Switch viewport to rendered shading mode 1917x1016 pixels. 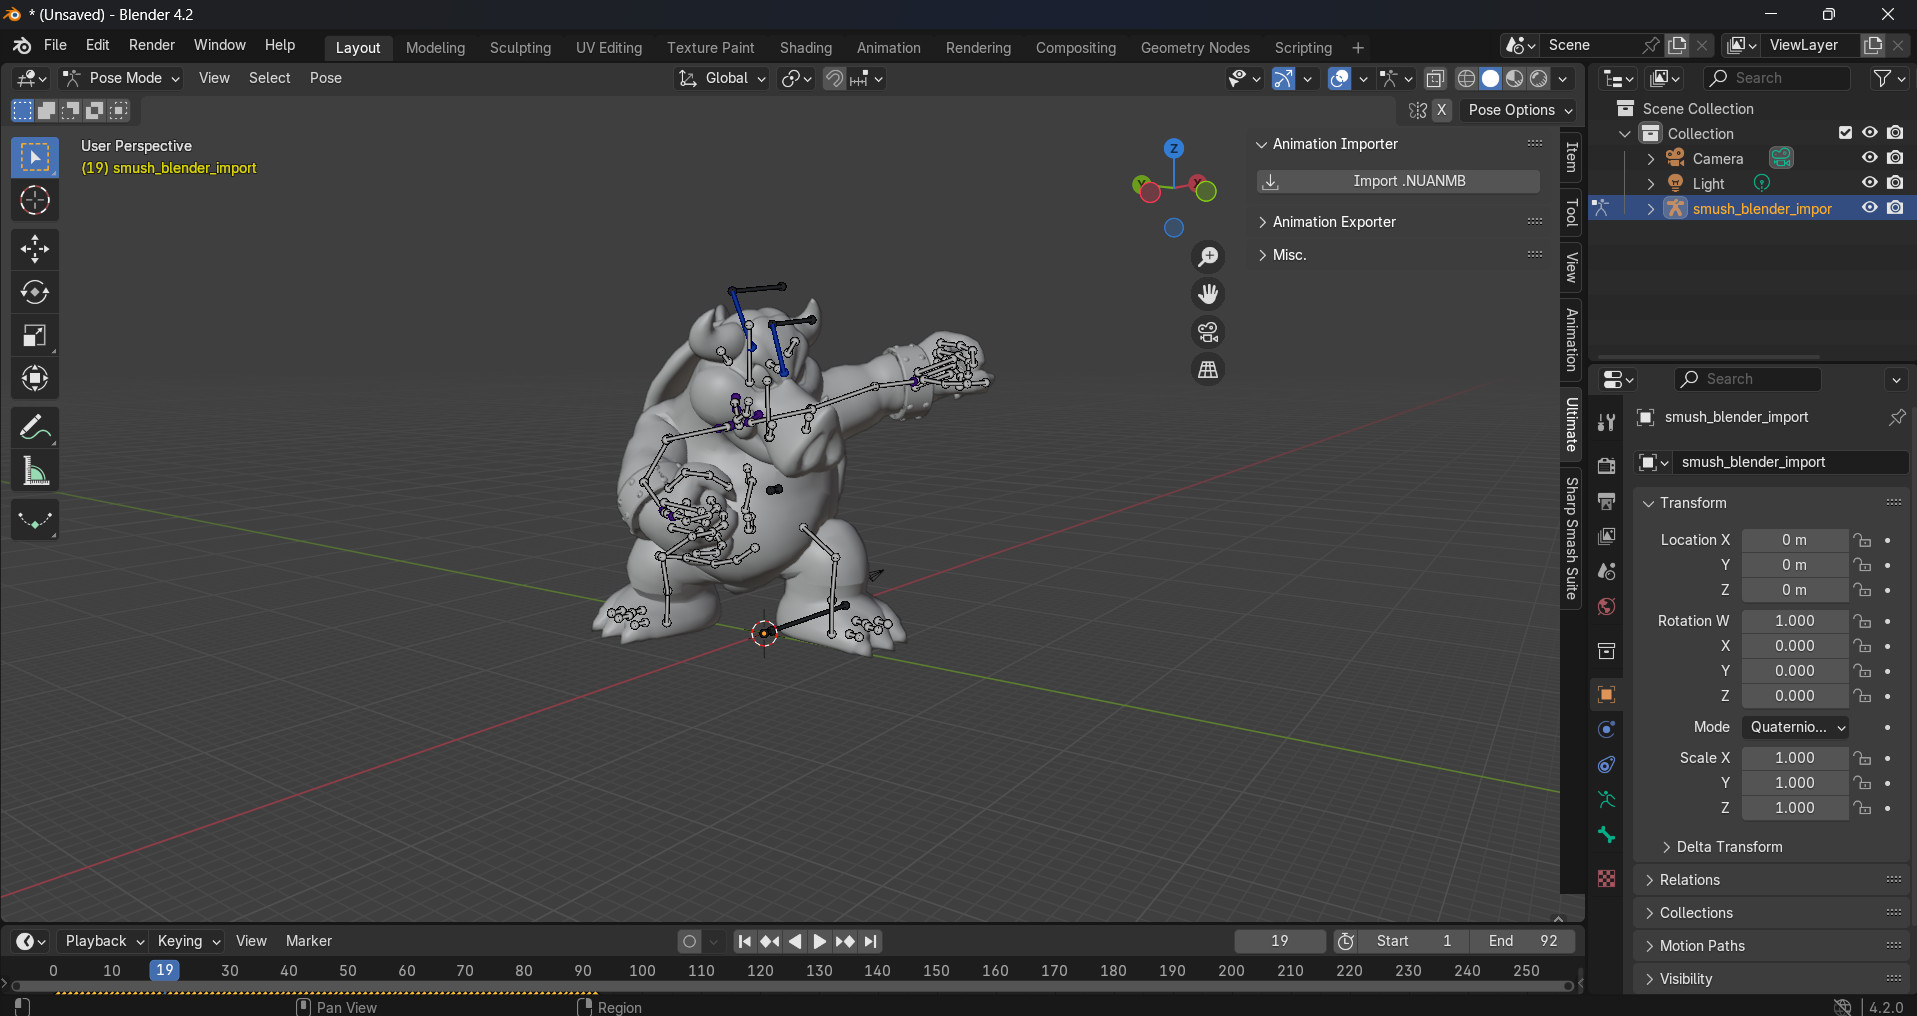coord(1541,78)
